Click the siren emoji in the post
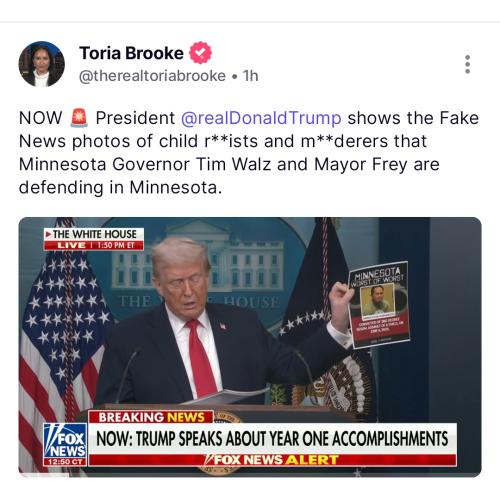500x495 pixels. pyautogui.click(x=79, y=118)
